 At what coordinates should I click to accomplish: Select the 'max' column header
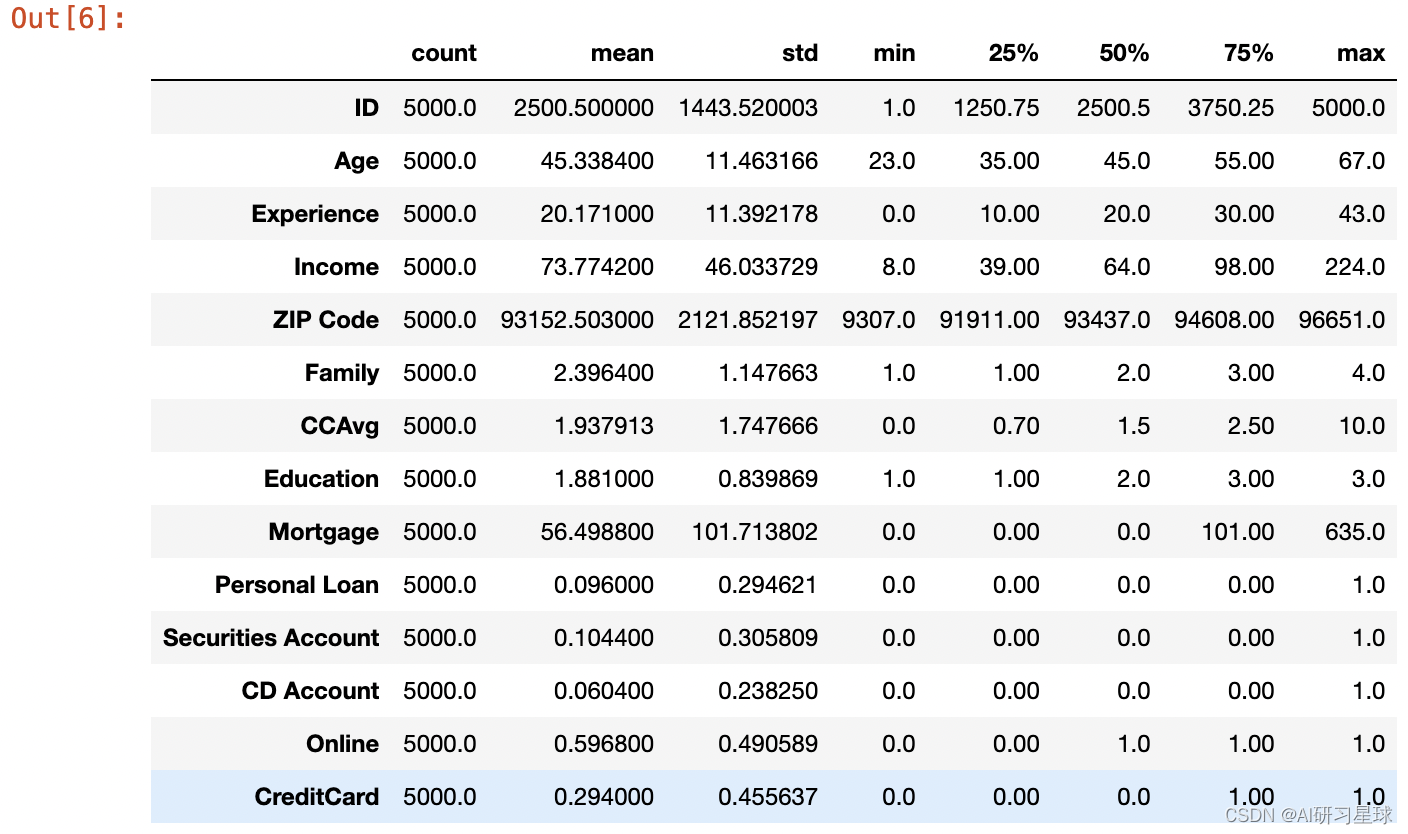(x=1361, y=54)
